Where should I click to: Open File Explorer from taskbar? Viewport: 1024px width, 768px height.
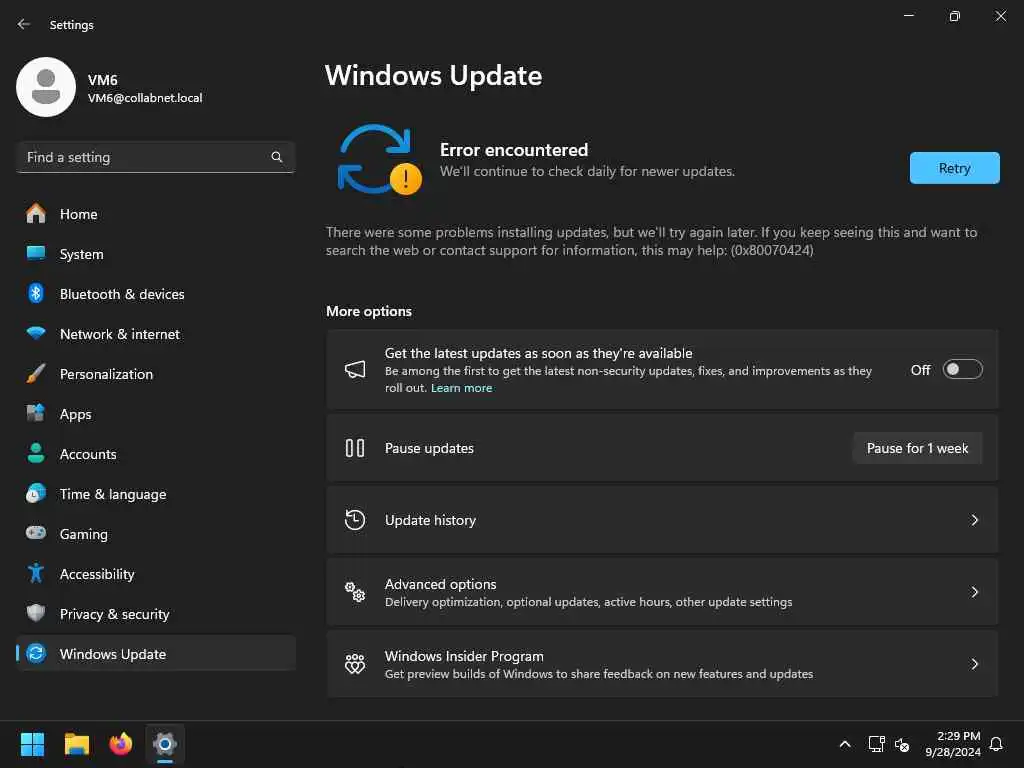(76, 744)
